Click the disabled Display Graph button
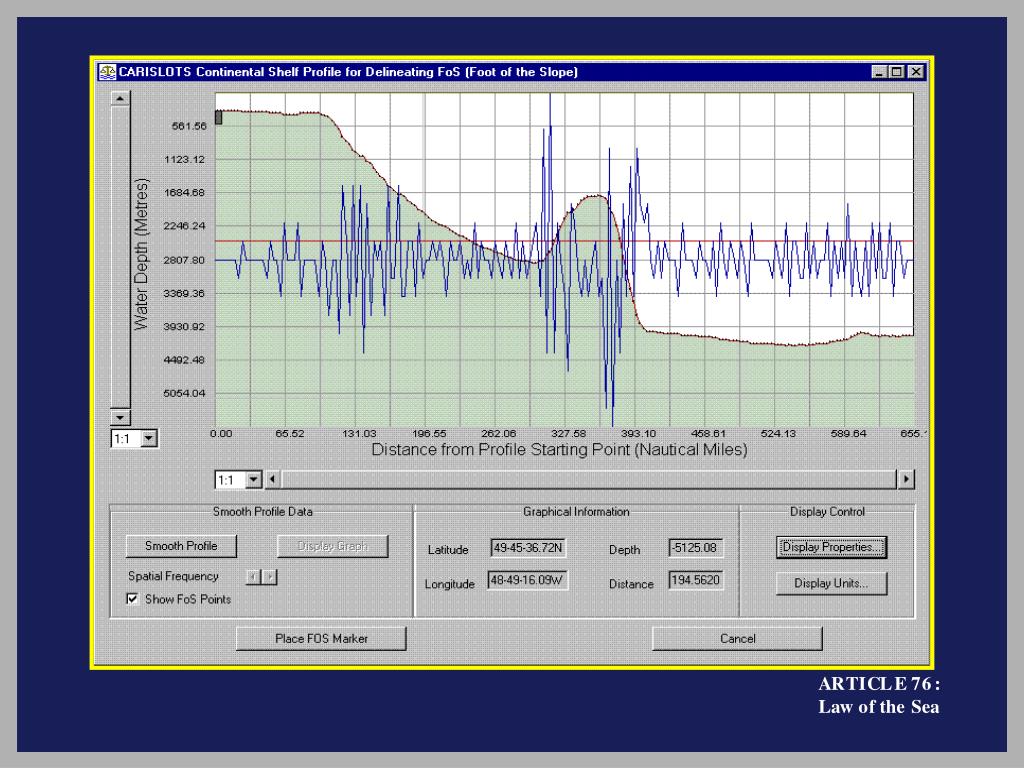 click(332, 546)
